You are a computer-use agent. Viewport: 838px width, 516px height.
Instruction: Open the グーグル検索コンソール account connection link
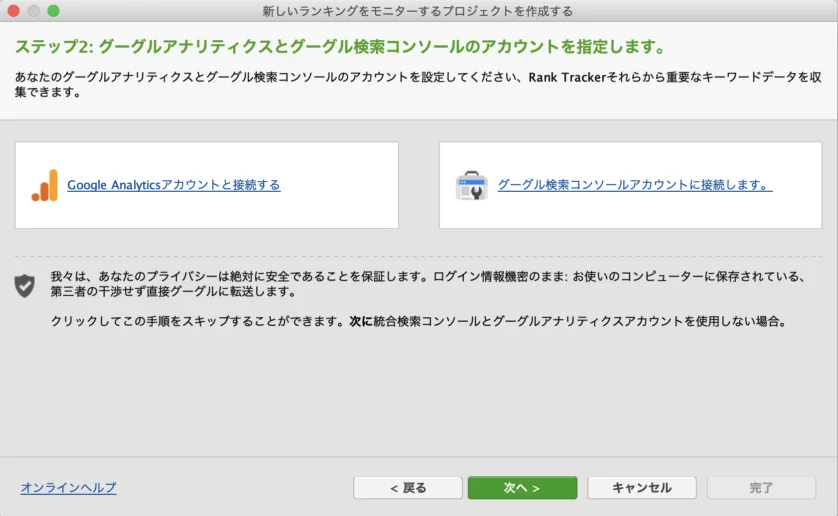click(635, 185)
